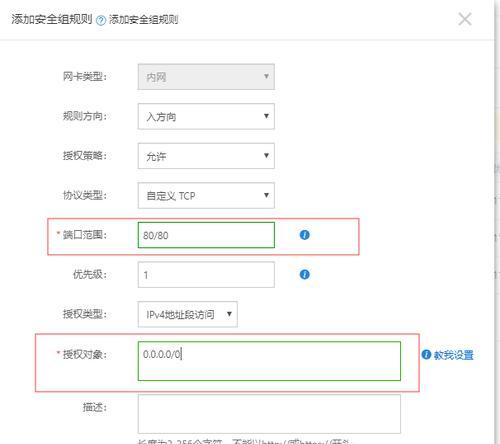Click the arrow of the 授权类型 select box

(x=229, y=314)
